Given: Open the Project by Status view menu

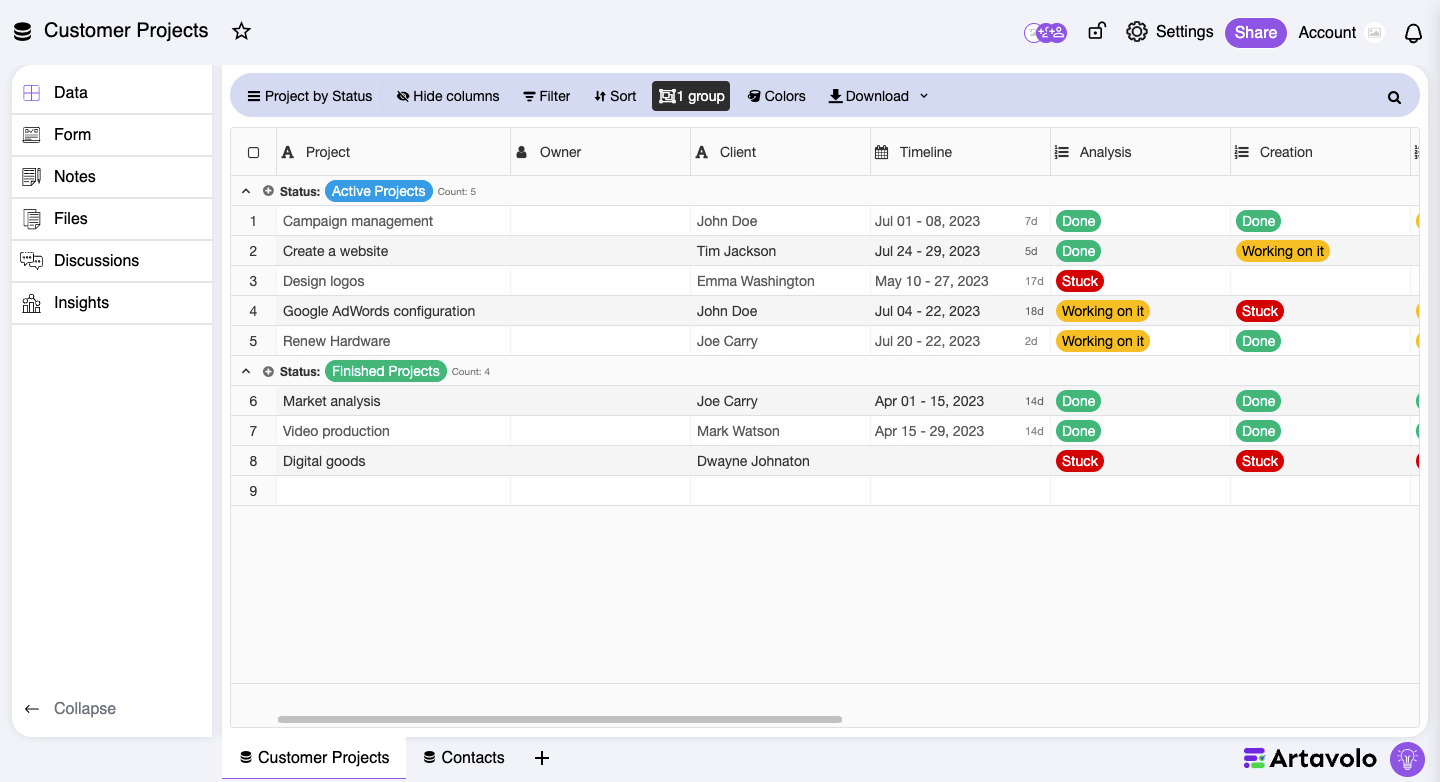Looking at the screenshot, I should click(309, 96).
